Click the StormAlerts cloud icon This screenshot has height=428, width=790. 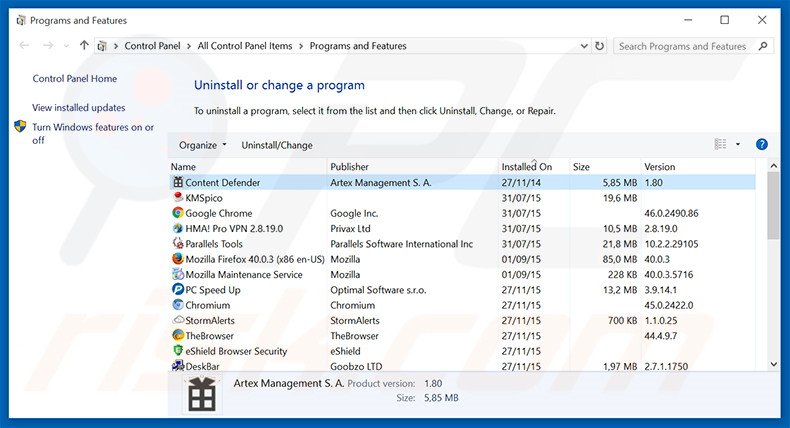point(178,320)
